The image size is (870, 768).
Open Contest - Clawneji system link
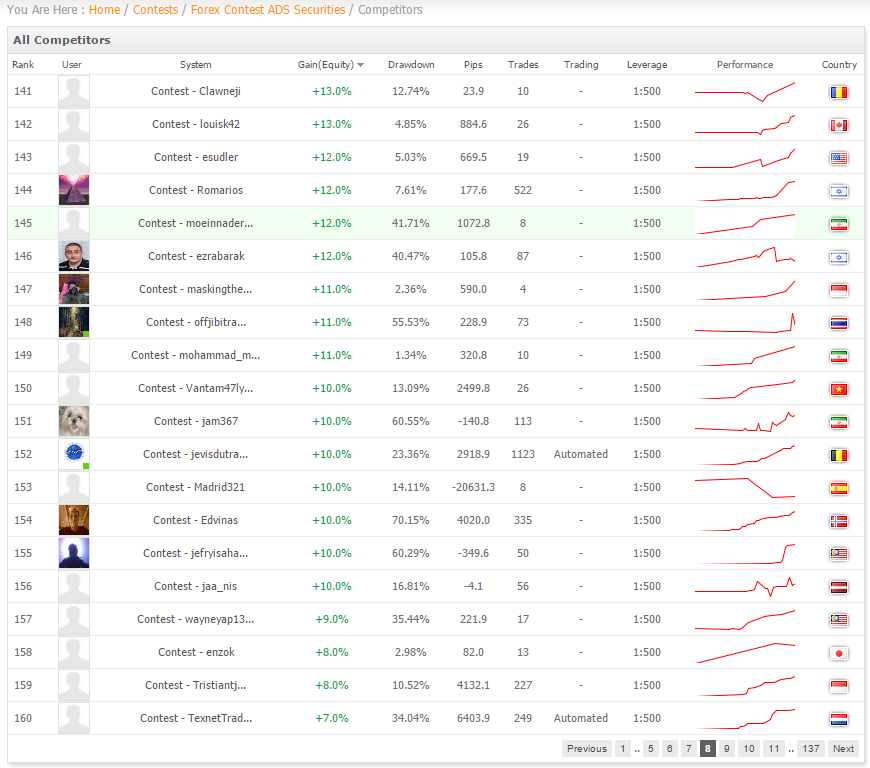coord(196,91)
